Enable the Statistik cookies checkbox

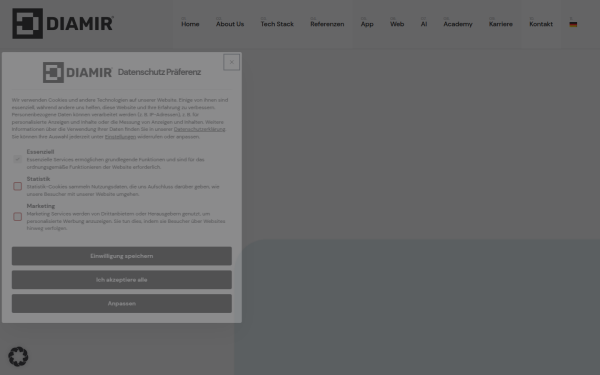[18, 186]
